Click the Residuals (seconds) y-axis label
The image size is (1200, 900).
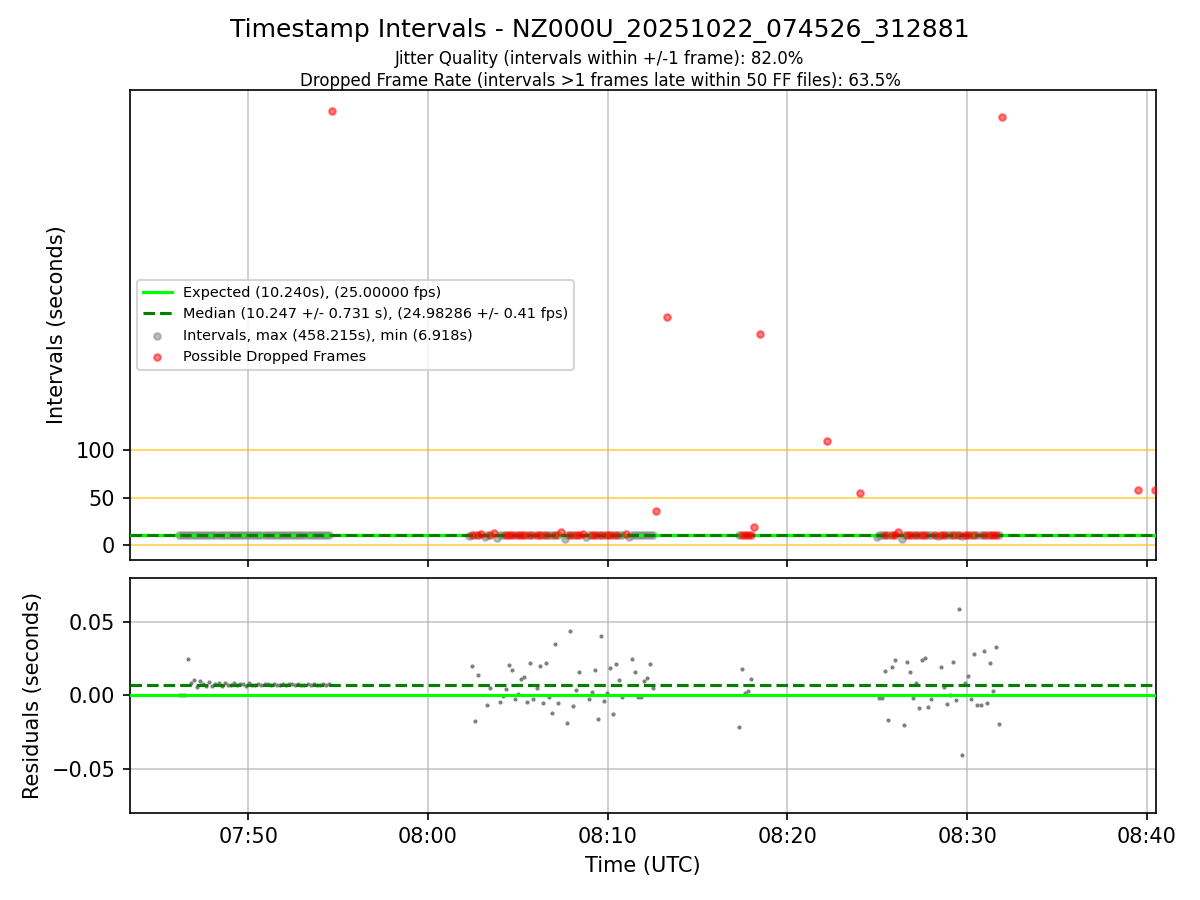(x=32, y=696)
